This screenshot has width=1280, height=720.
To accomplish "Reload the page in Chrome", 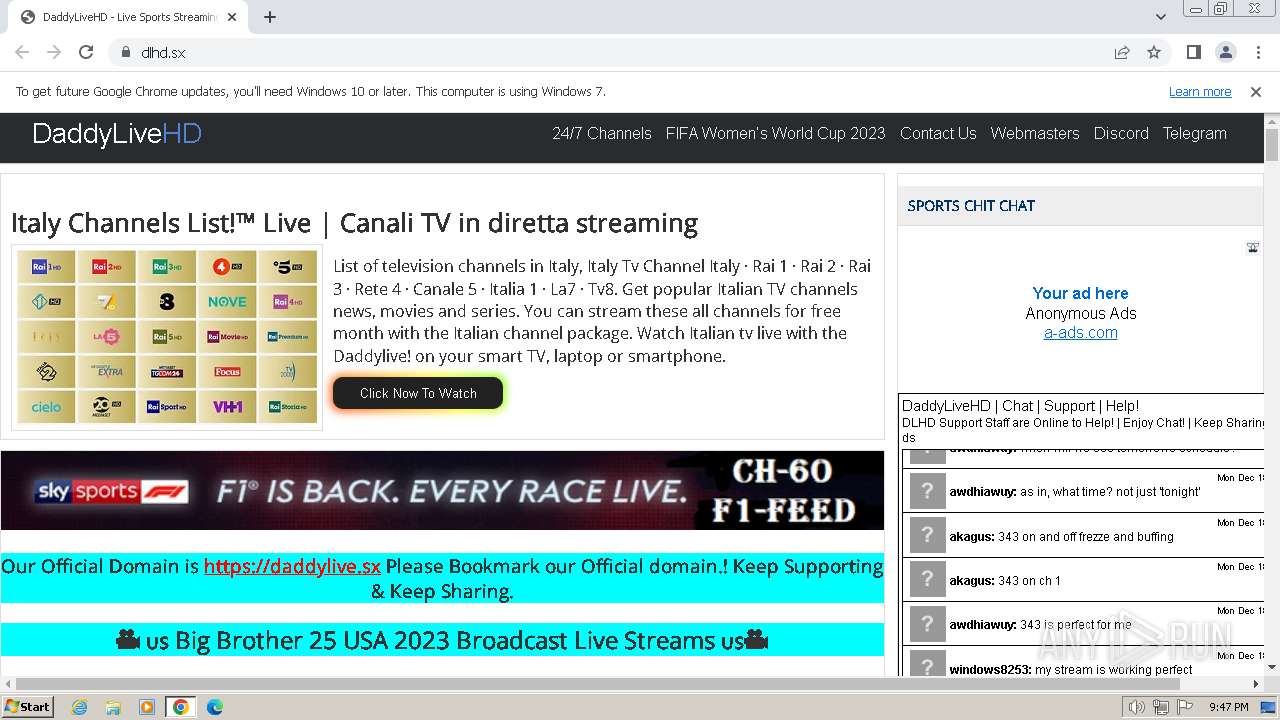I will tap(86, 52).
